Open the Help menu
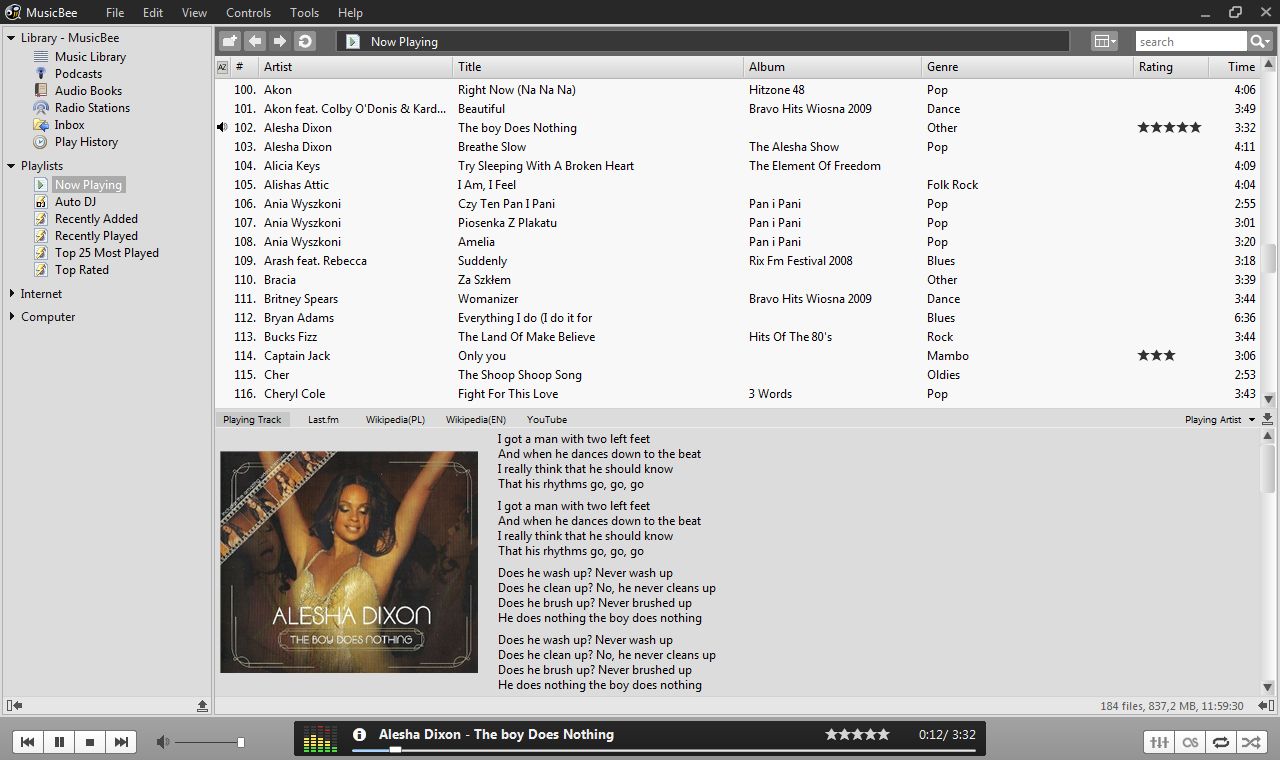Screen dimensions: 1280x760 tap(350, 13)
